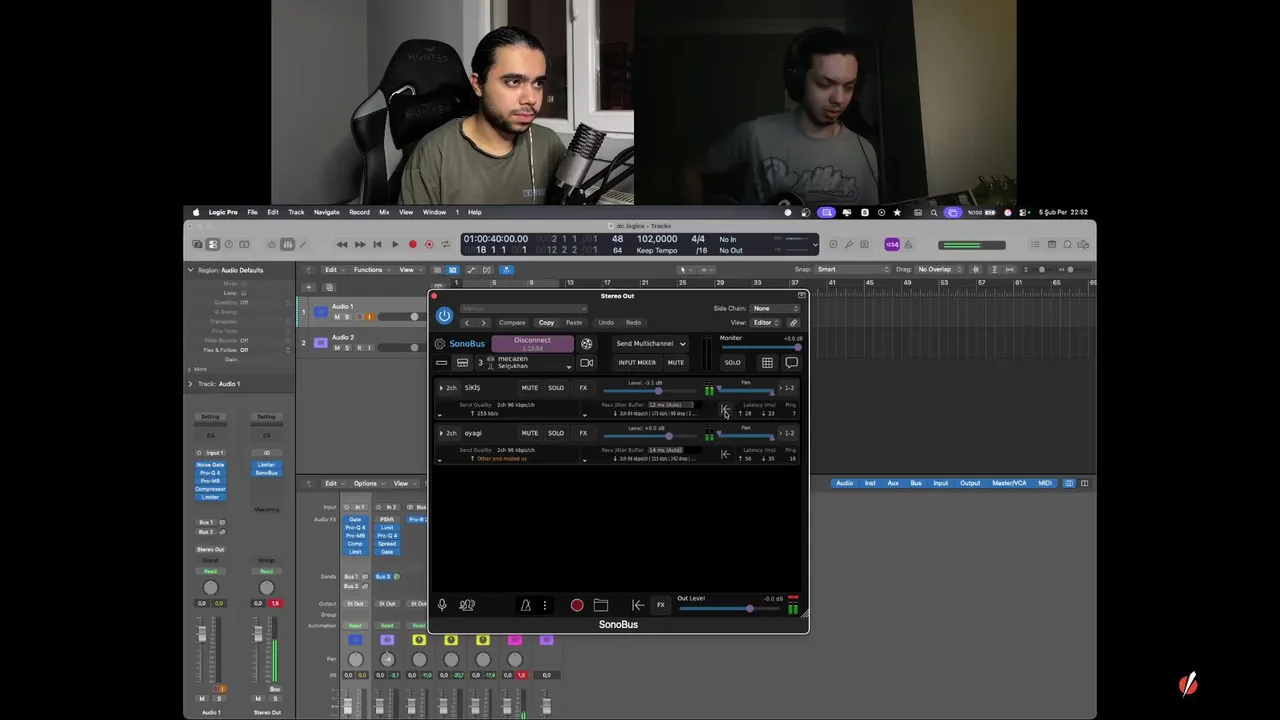
Task: Toggle main MUTE next to INPUT MIXER
Action: click(676, 363)
